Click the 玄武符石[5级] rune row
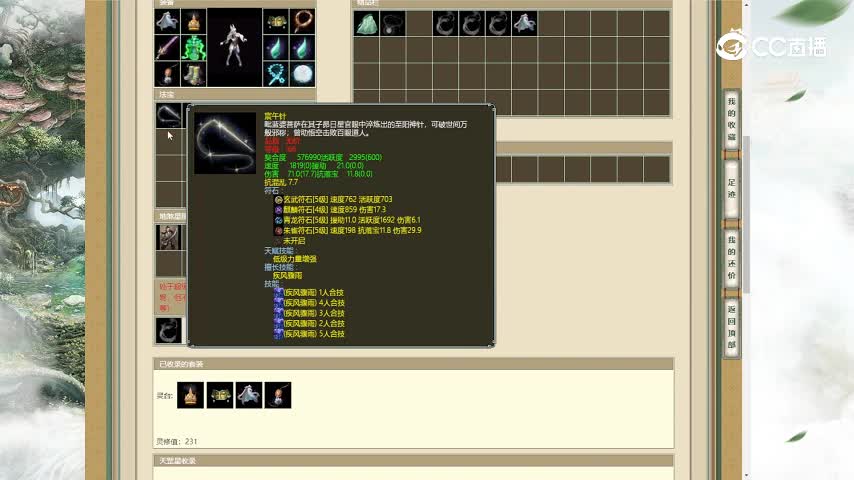The width and height of the screenshot is (854, 480). click(x=333, y=199)
